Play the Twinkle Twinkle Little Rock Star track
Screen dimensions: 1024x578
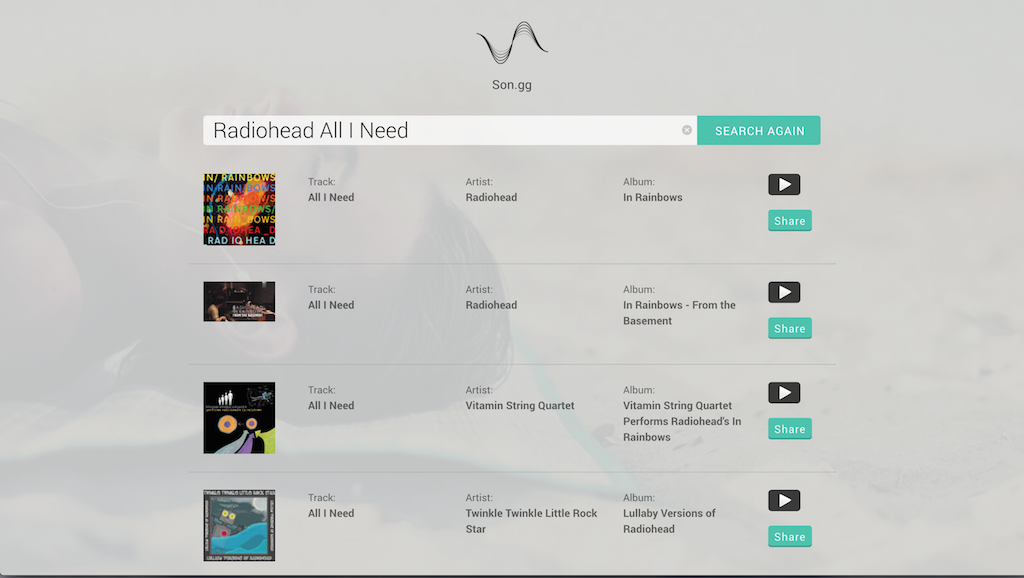[784, 500]
